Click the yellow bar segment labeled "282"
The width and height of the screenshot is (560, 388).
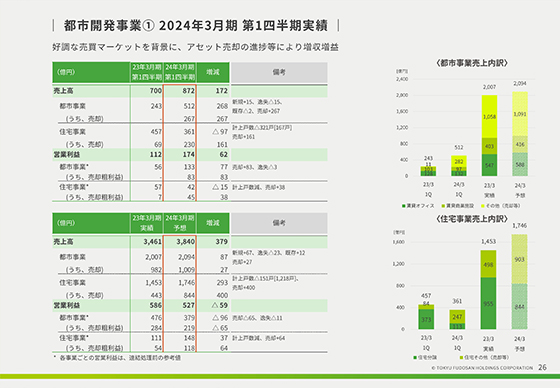pos(459,161)
